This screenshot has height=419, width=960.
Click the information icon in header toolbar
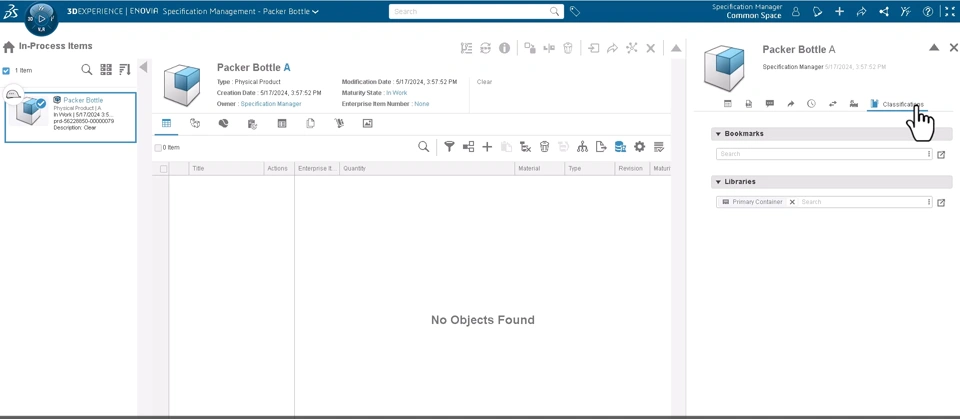tap(504, 48)
